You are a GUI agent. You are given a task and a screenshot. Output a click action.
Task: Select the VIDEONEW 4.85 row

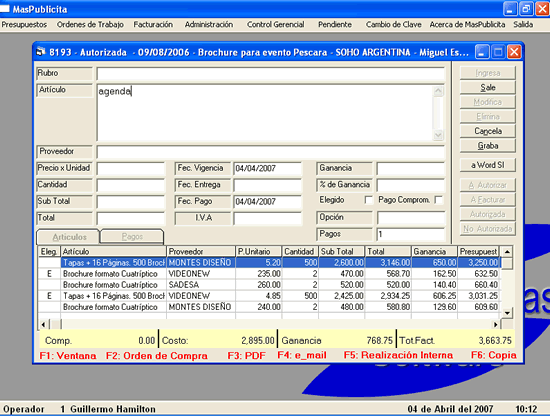point(269,296)
